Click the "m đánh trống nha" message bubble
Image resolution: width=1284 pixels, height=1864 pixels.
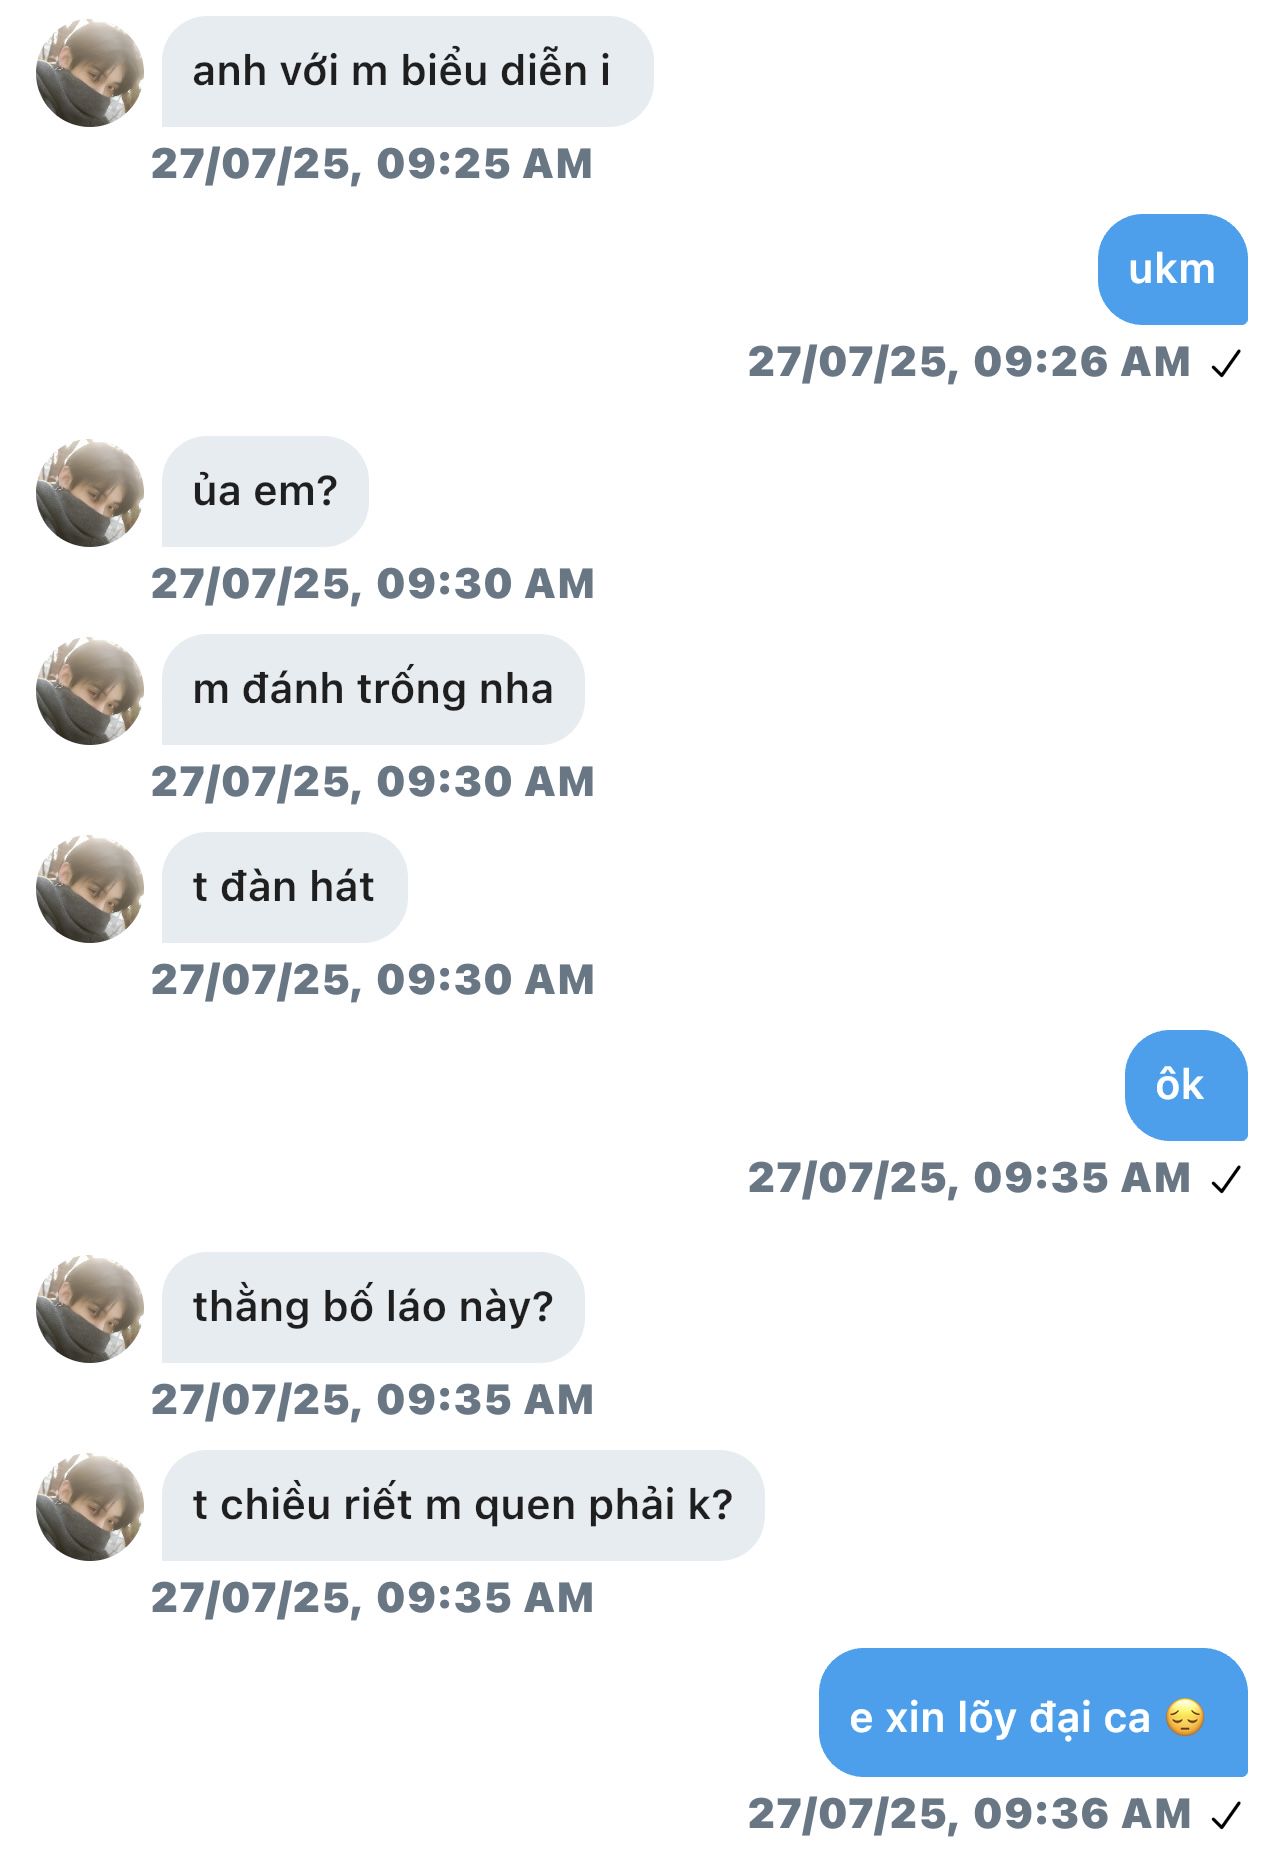372,690
